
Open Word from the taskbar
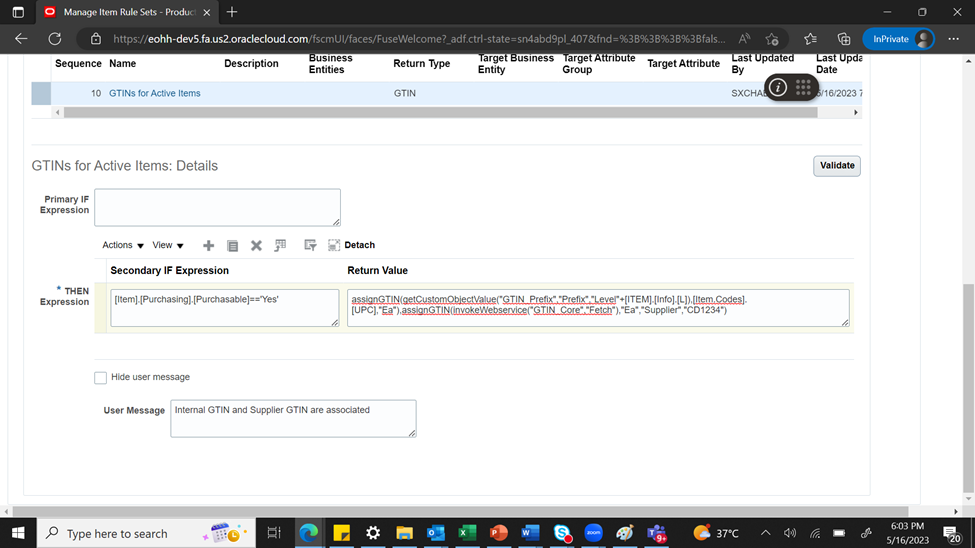pyautogui.click(x=530, y=533)
